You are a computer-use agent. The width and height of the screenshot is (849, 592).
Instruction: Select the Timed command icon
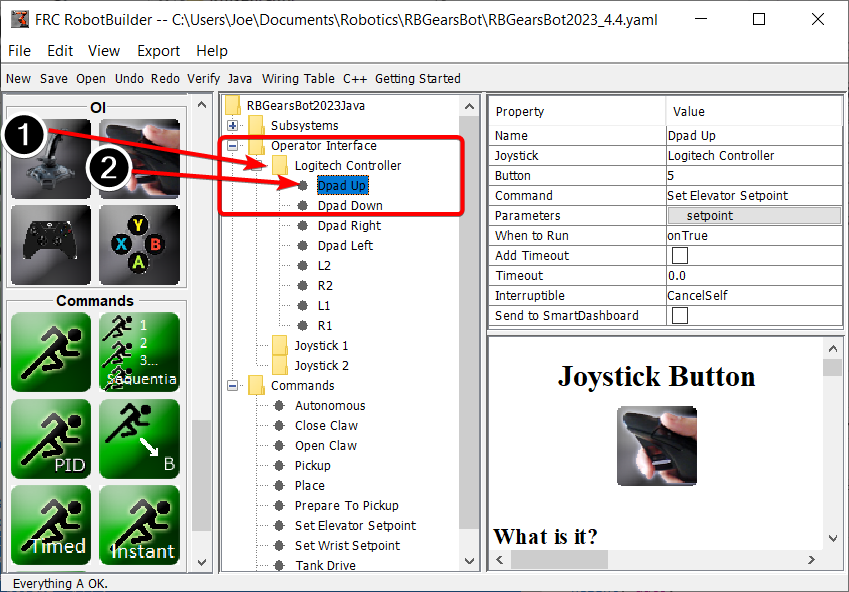[x=51, y=524]
